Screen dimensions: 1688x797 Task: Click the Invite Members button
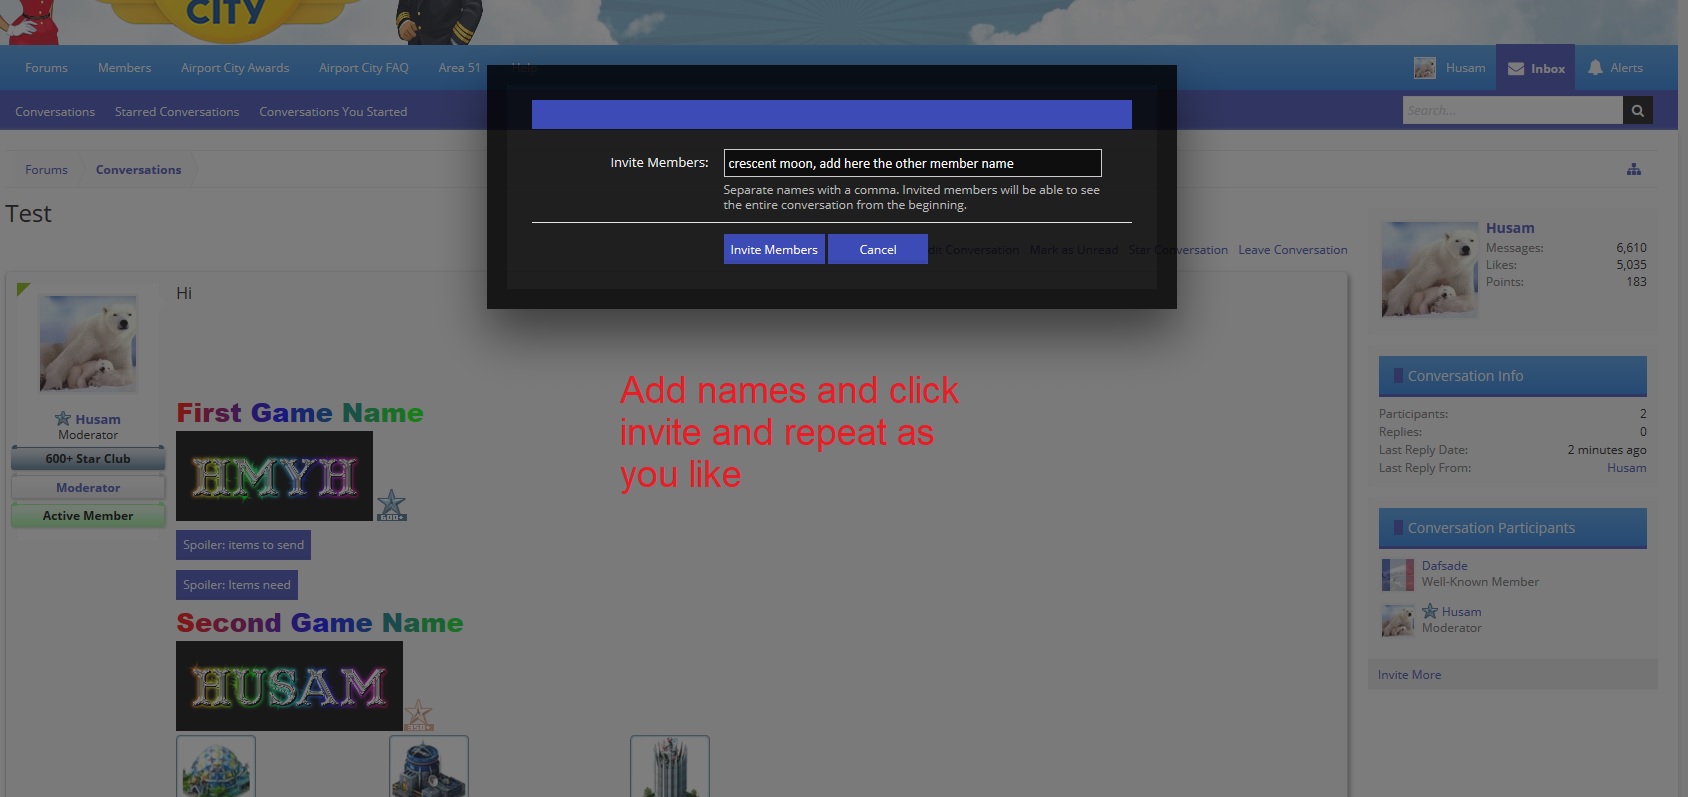click(x=774, y=249)
